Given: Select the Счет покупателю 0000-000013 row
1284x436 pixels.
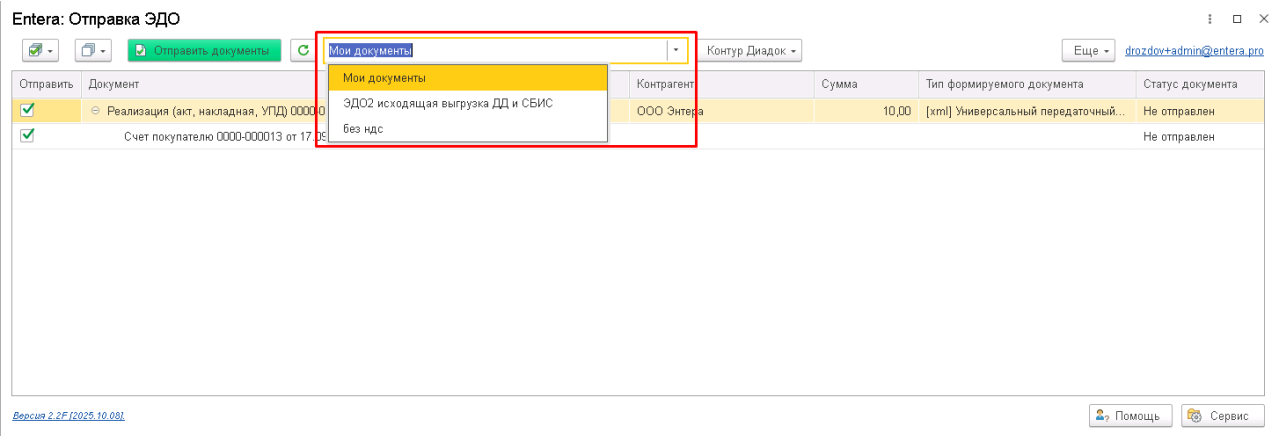Looking at the screenshot, I should [640, 136].
